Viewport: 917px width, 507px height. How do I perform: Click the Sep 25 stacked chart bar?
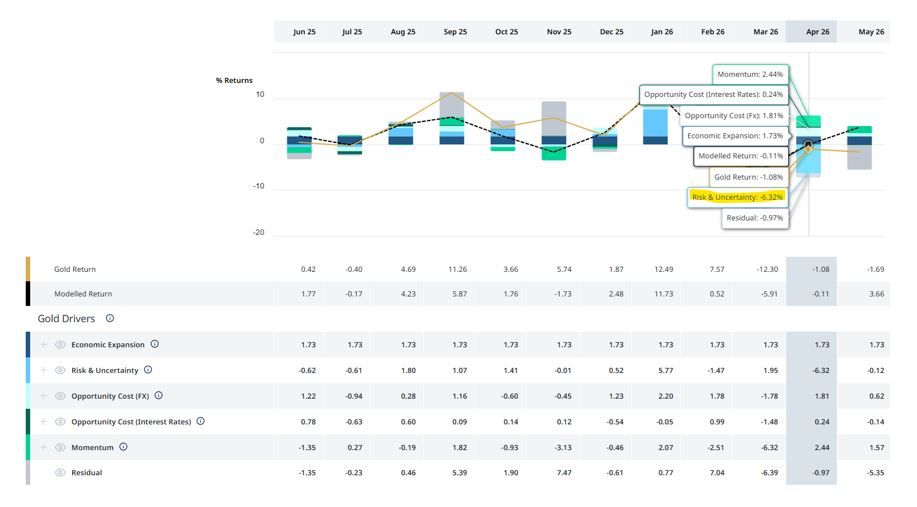tap(451, 118)
